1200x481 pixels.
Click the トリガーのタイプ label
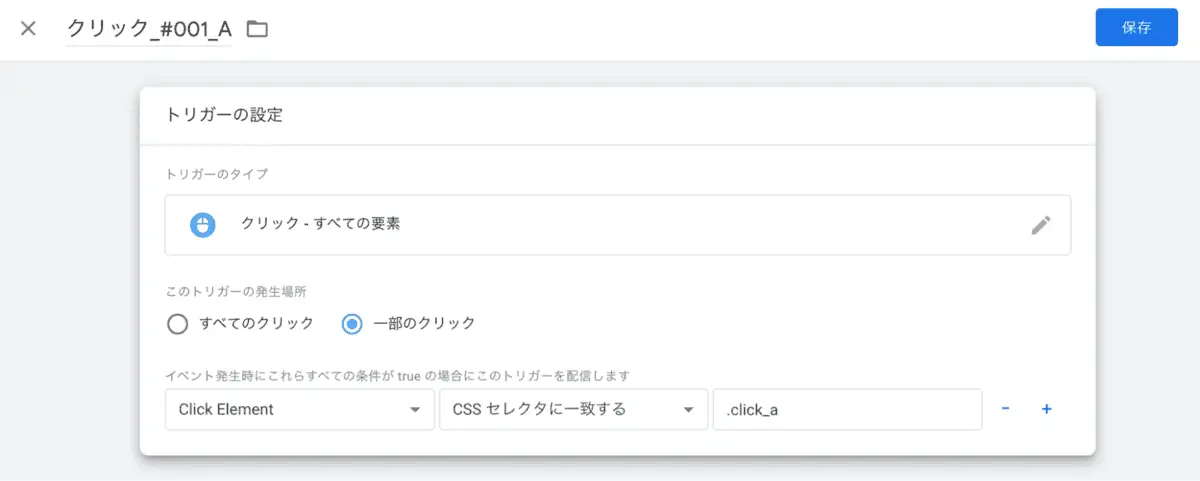(x=217, y=174)
